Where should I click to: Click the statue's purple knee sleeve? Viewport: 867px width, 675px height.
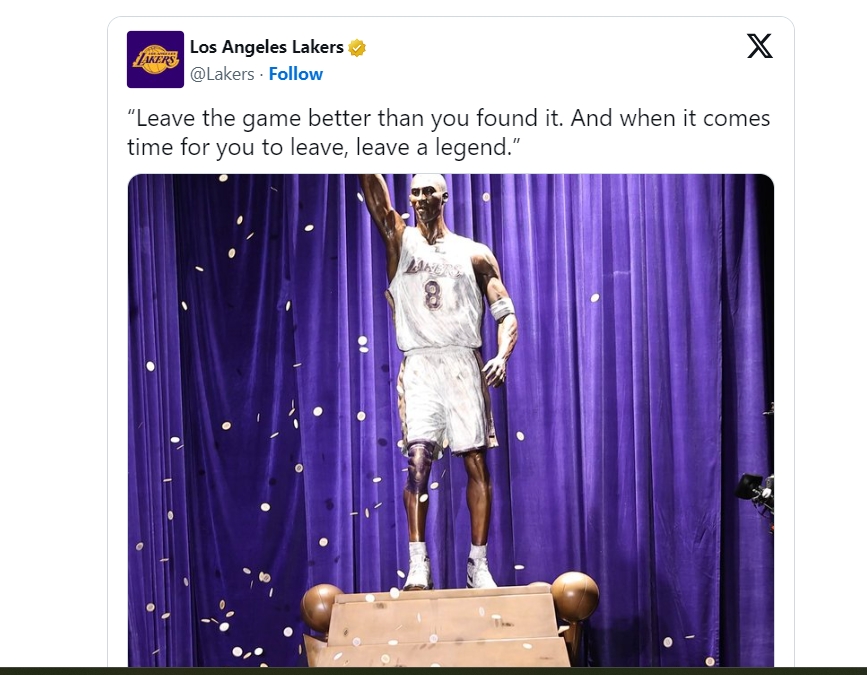417,467
